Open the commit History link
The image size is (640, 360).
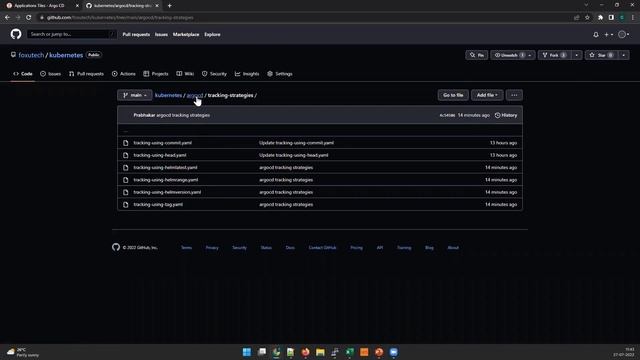point(506,115)
